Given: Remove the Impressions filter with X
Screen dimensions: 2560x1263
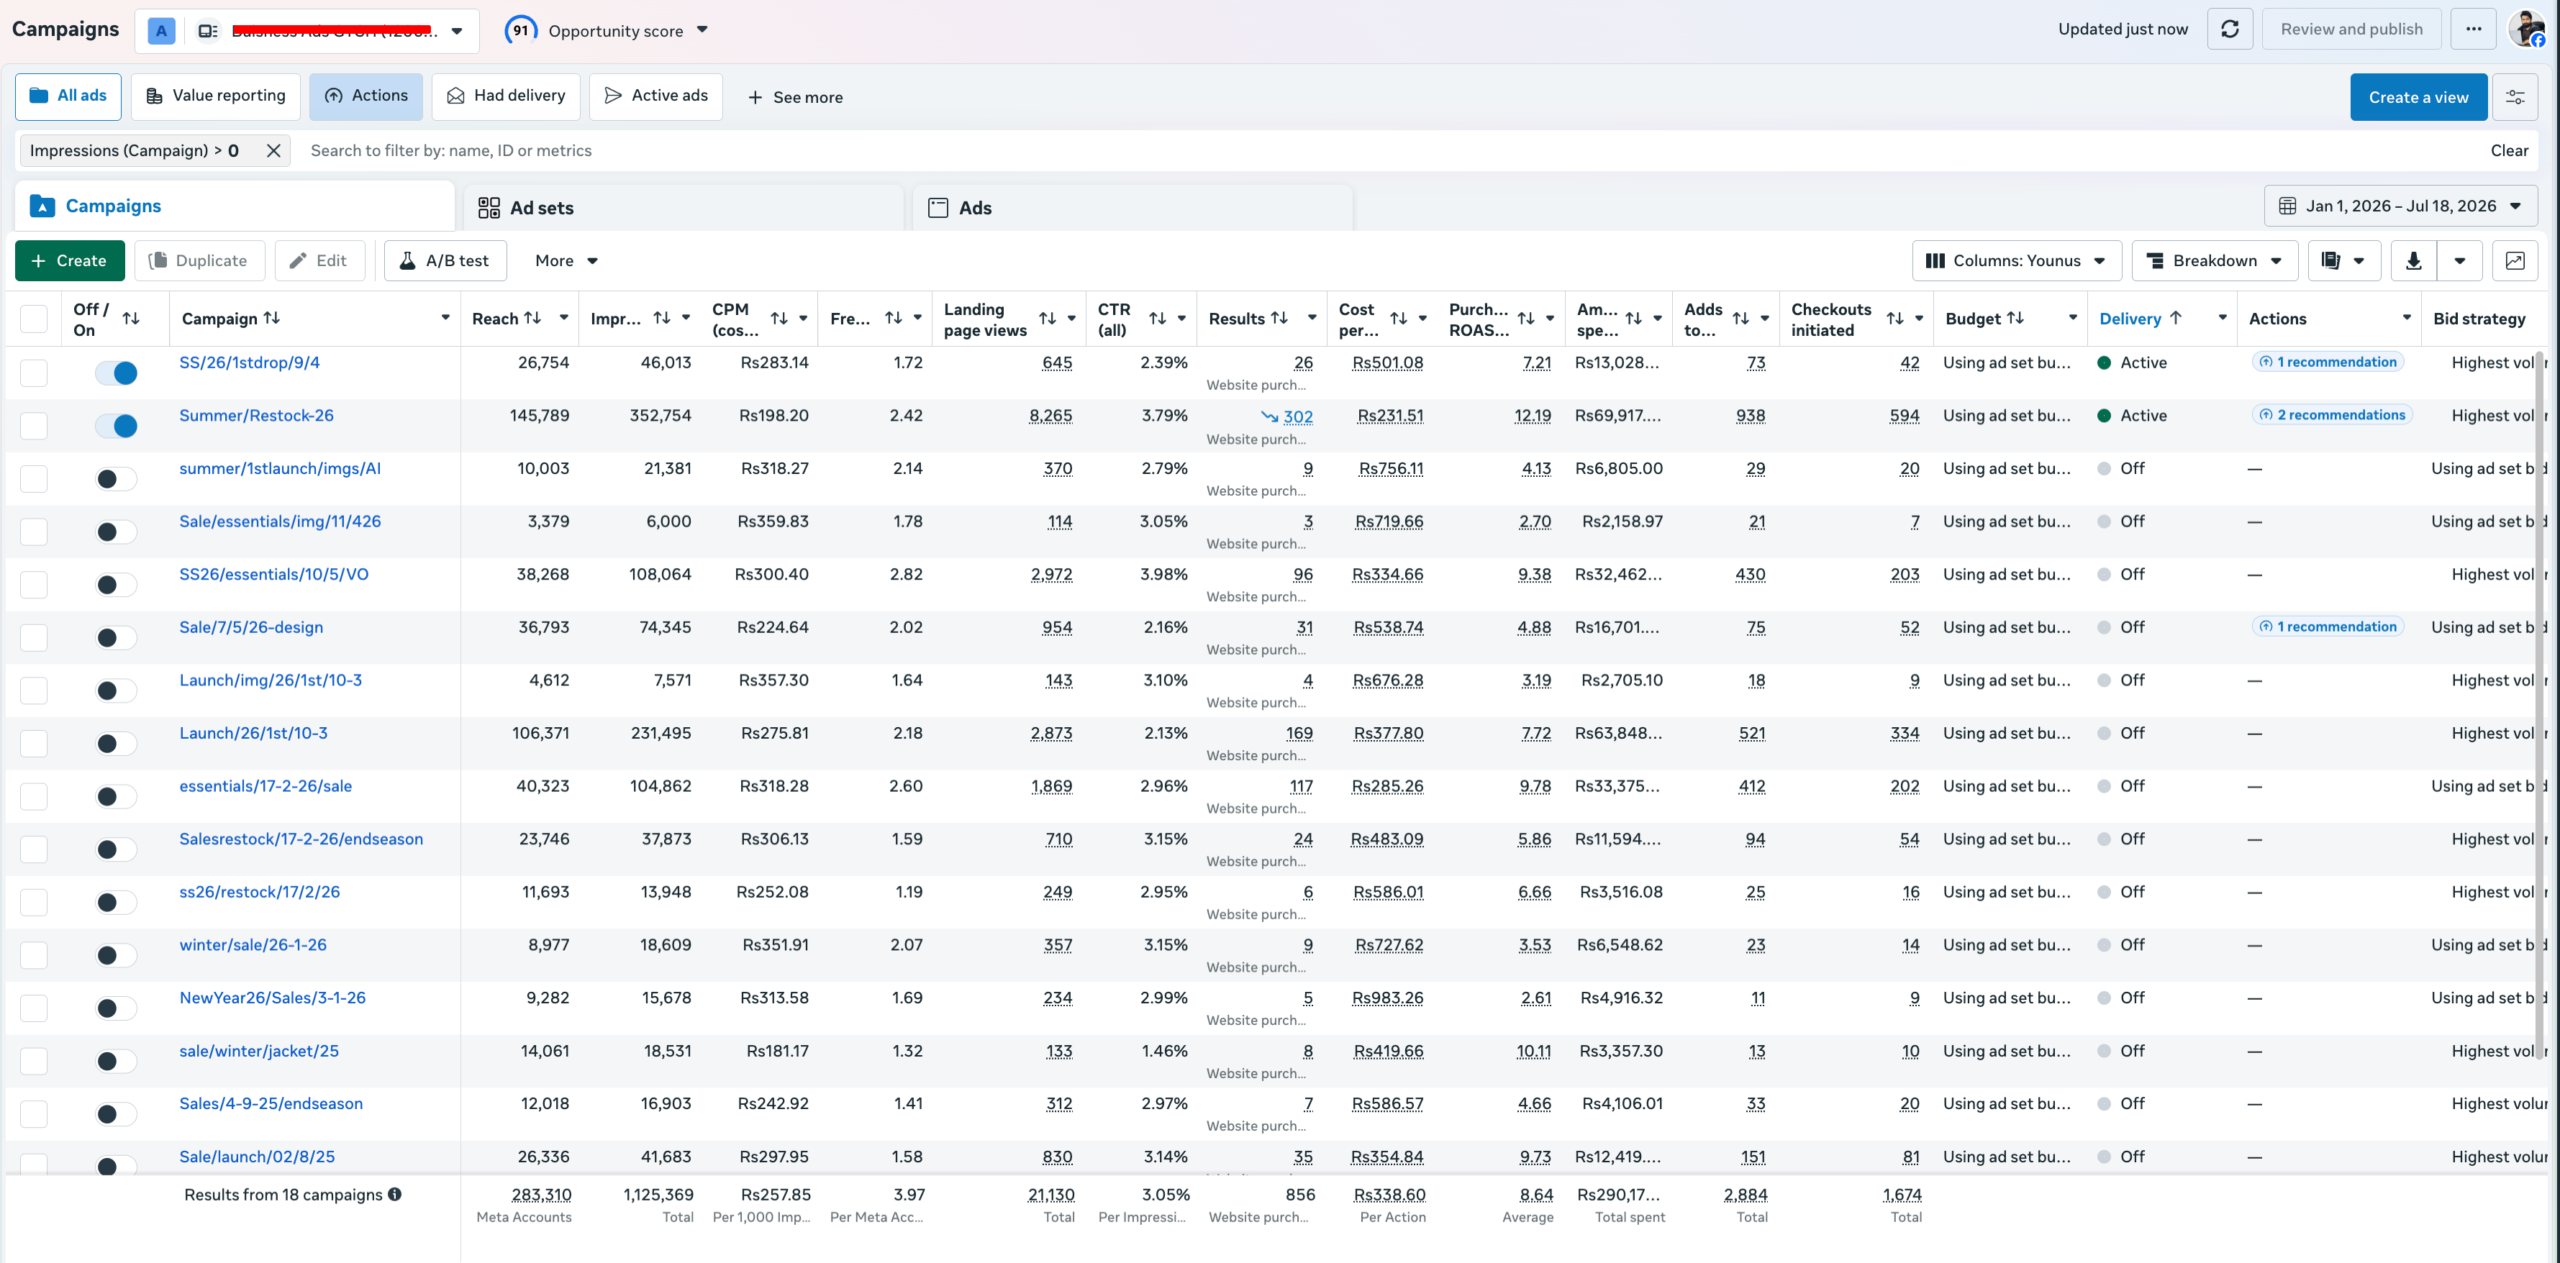Looking at the screenshot, I should pos(273,151).
